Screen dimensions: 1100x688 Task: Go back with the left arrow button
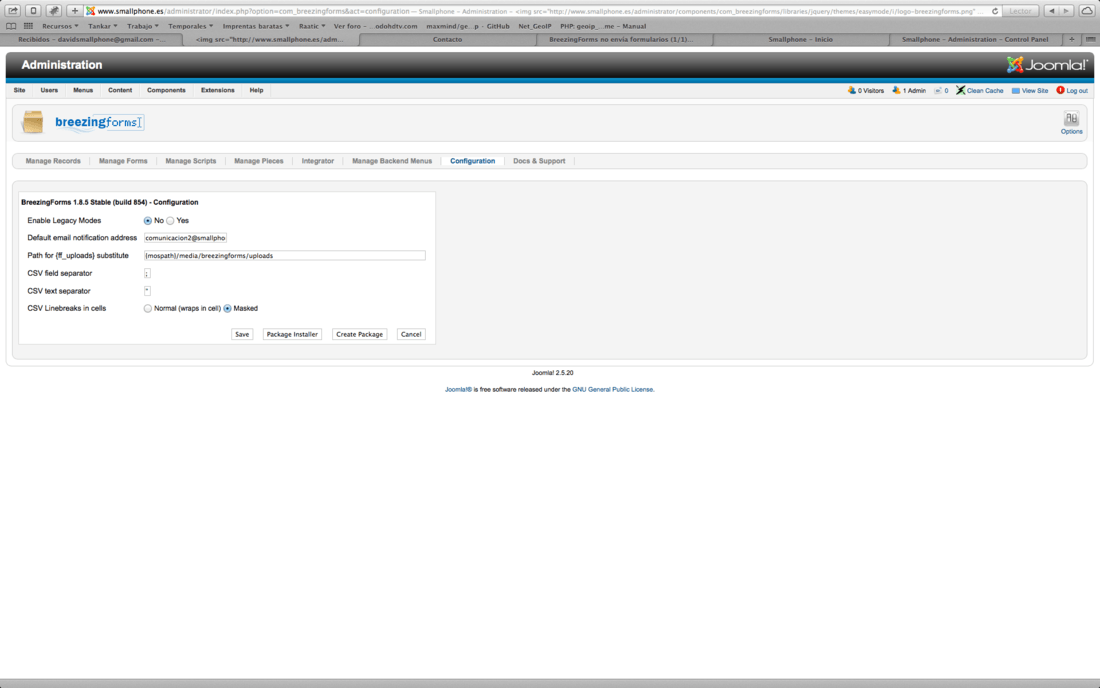point(1052,11)
